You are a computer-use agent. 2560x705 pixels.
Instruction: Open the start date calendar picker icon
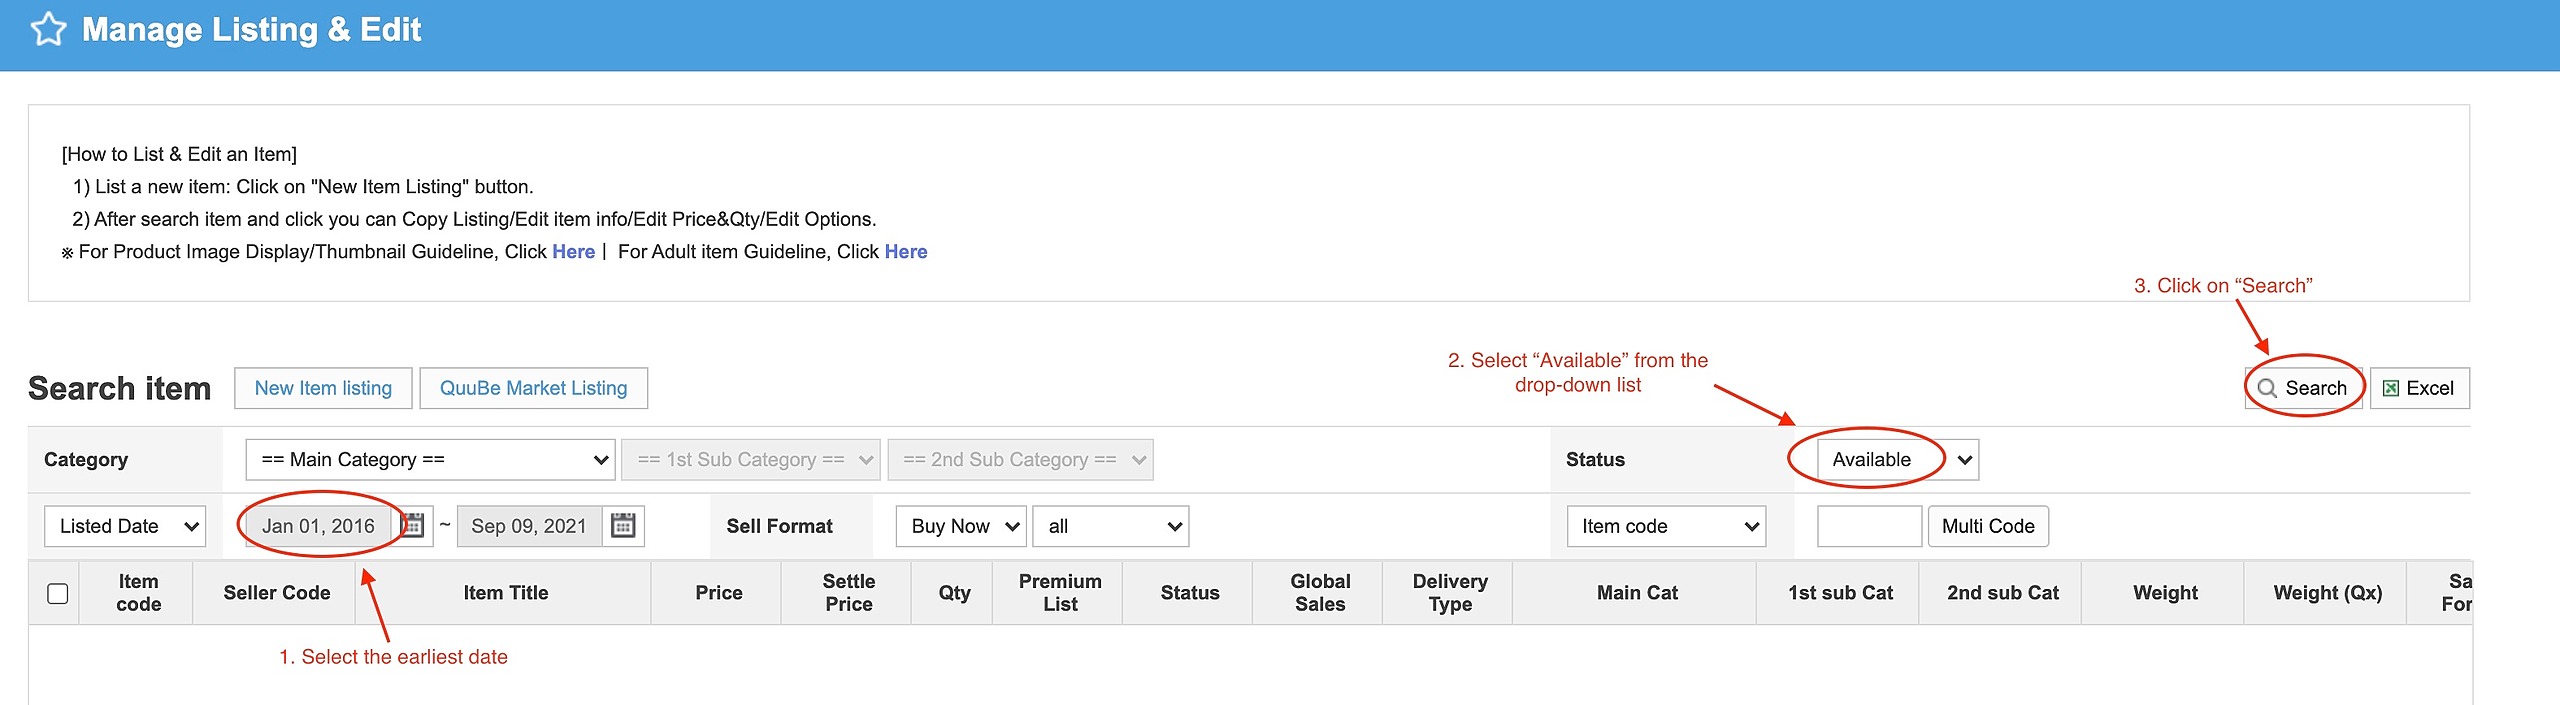pos(413,526)
